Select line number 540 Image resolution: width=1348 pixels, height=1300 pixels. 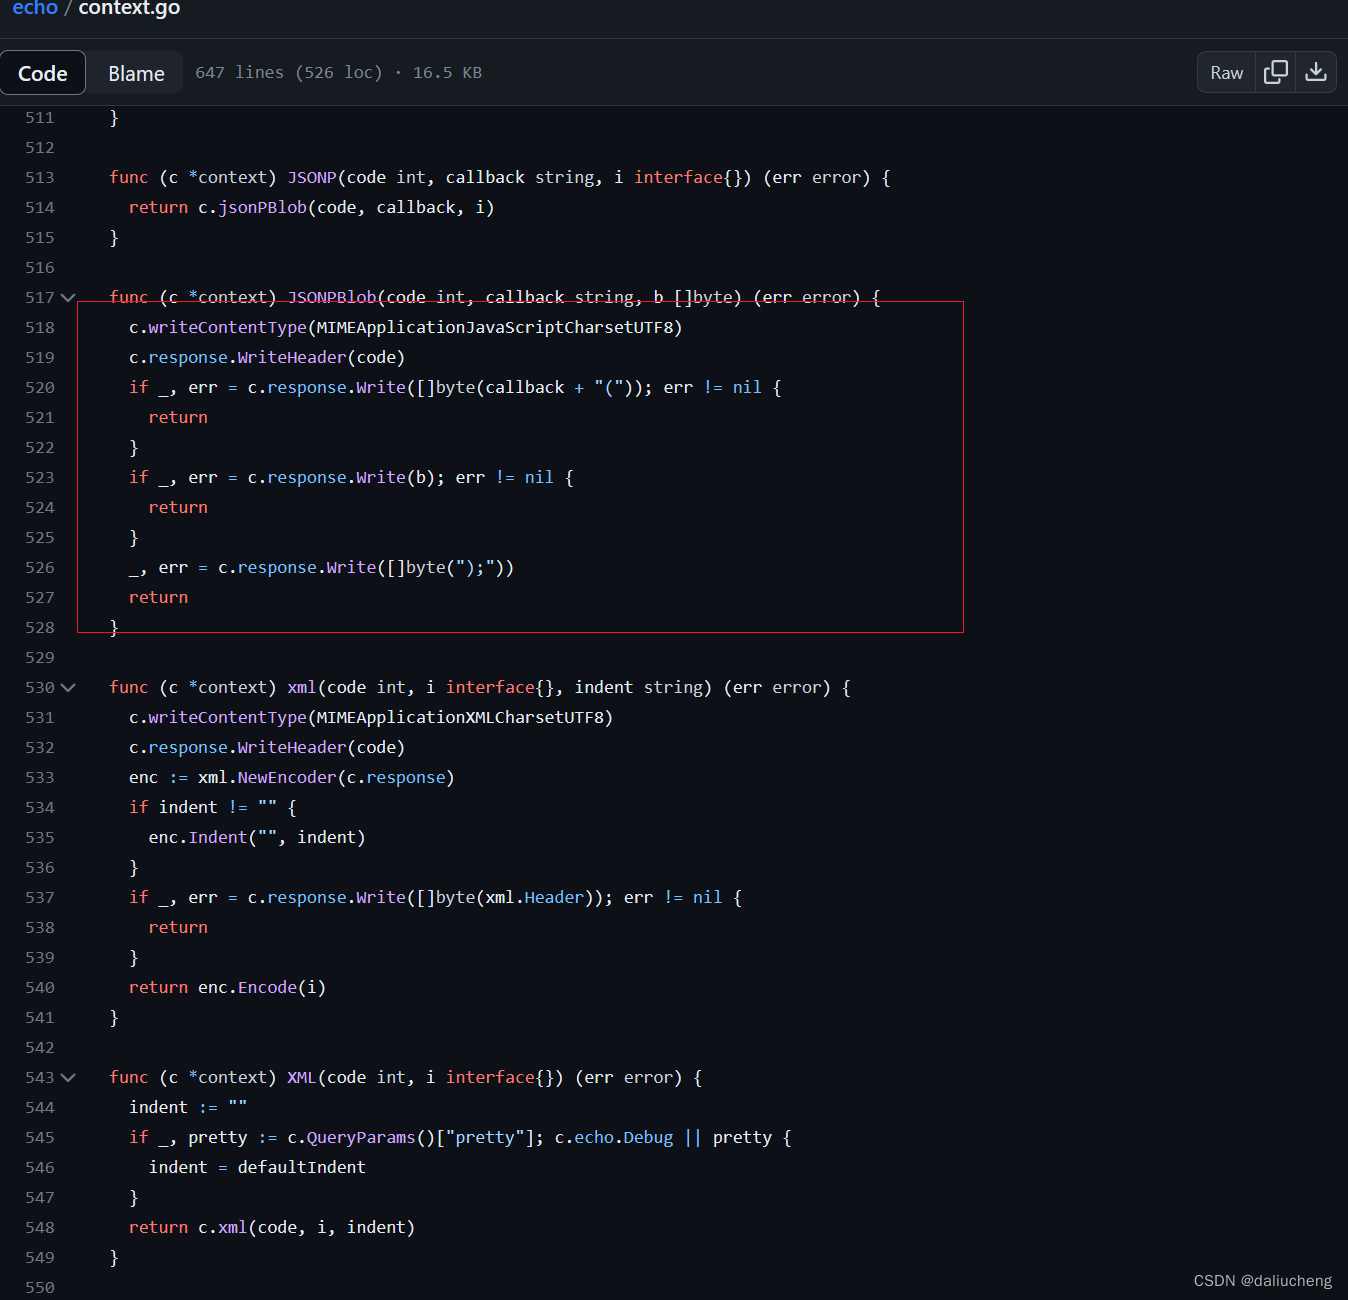(40, 987)
